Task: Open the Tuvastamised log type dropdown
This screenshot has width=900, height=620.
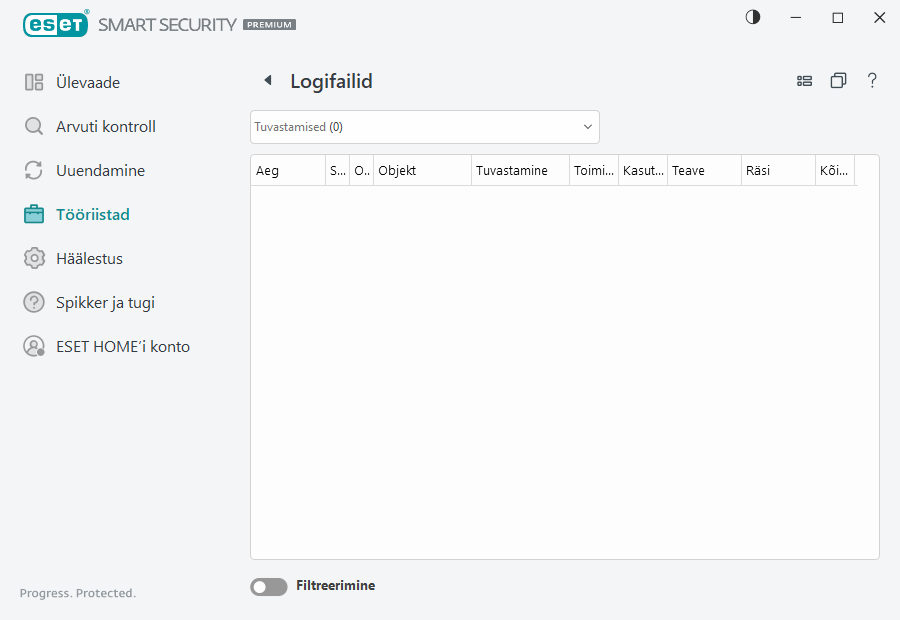Action: point(424,127)
